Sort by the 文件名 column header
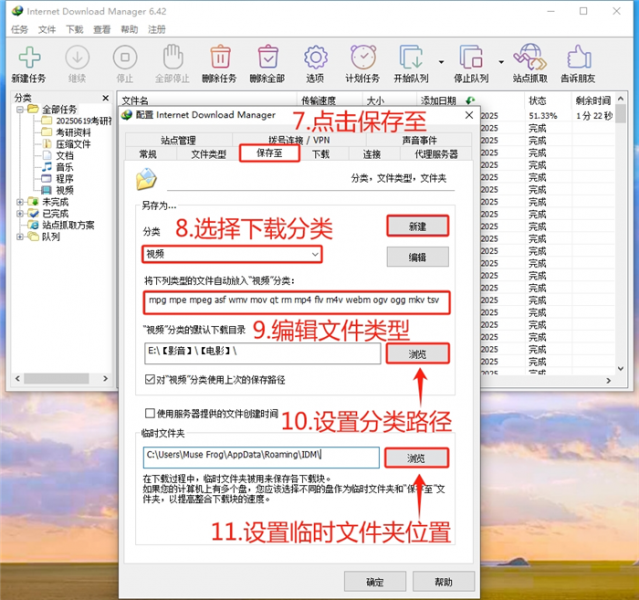This screenshot has width=639, height=600. pos(135,100)
